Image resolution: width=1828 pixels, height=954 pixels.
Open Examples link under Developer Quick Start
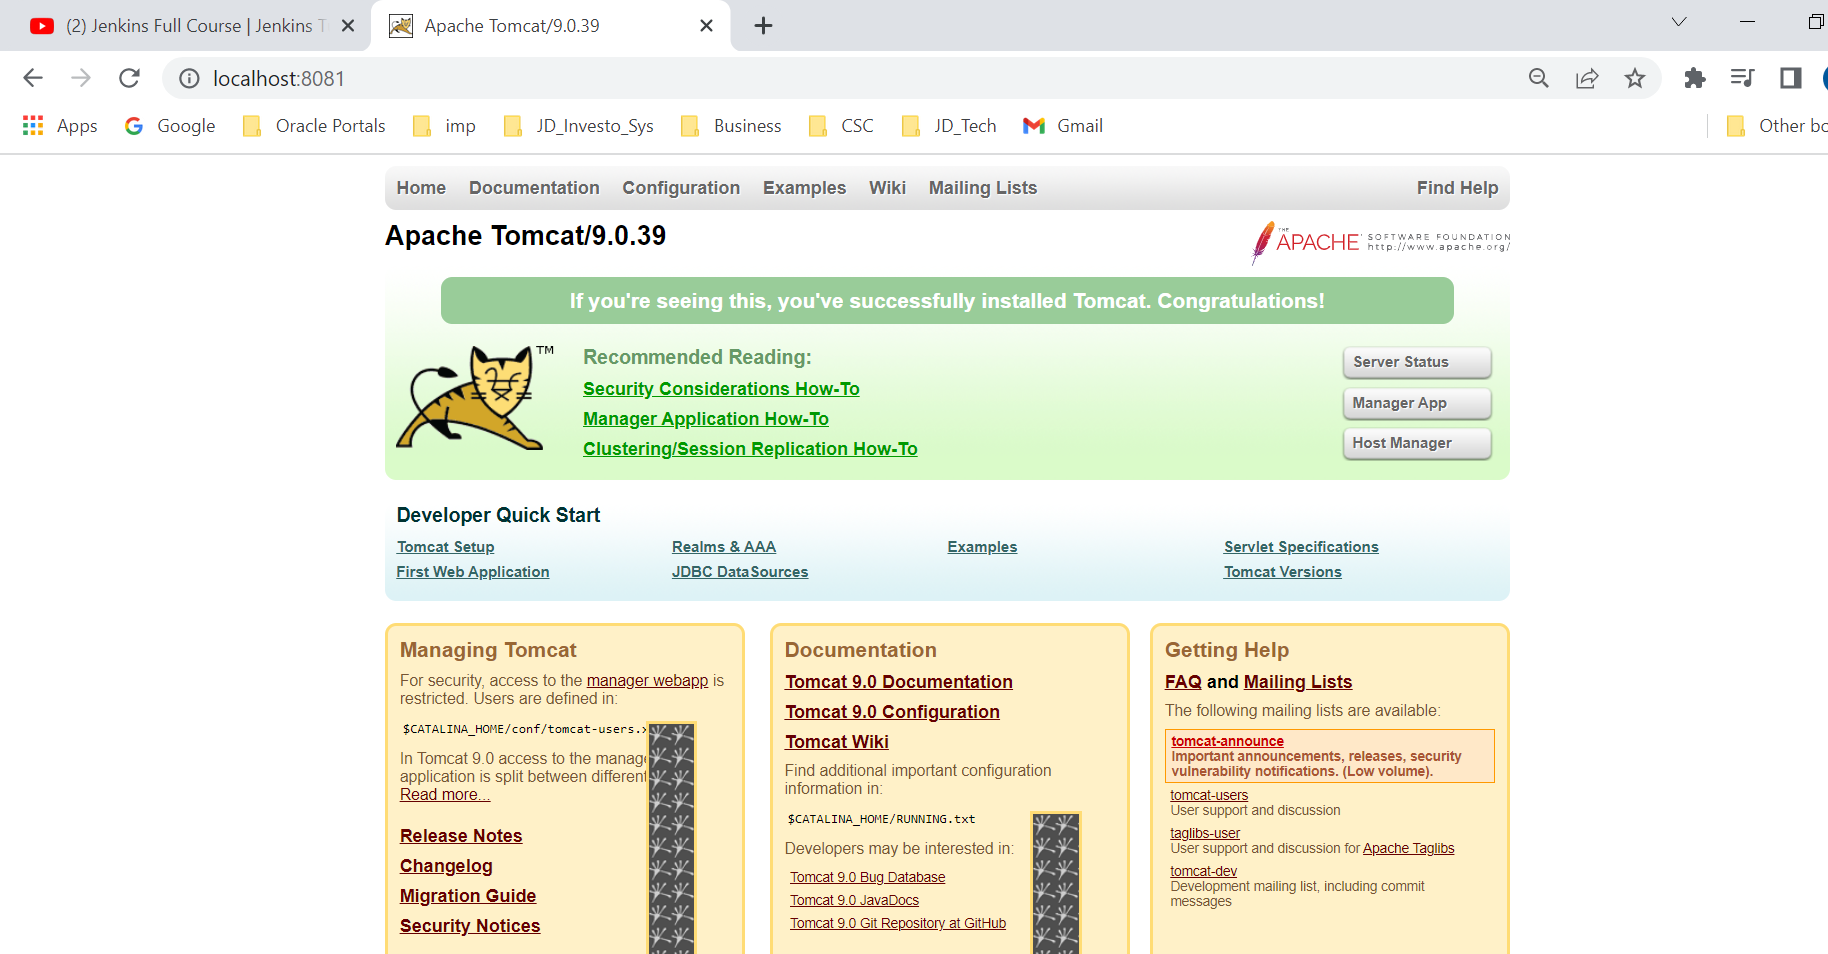[x=982, y=547]
